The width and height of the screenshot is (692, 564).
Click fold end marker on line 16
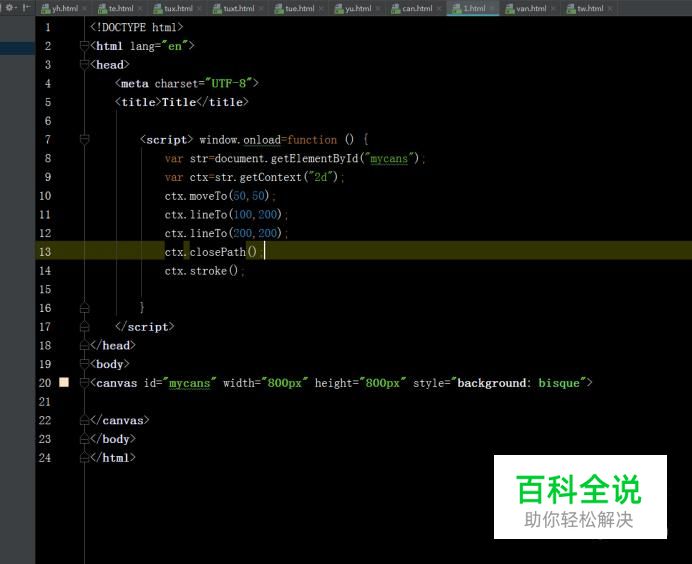84,308
